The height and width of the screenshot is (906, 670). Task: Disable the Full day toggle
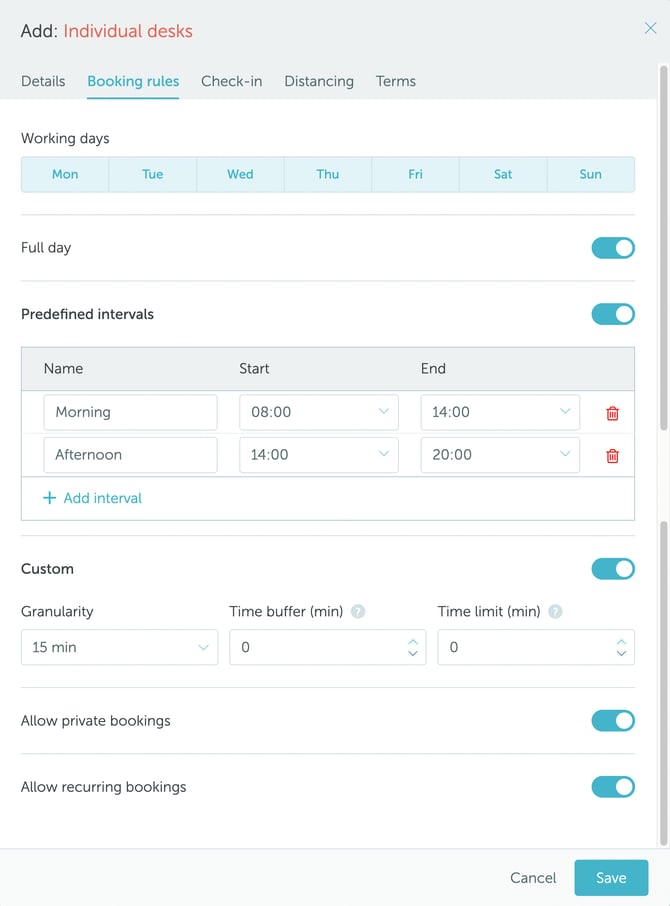[613, 248]
